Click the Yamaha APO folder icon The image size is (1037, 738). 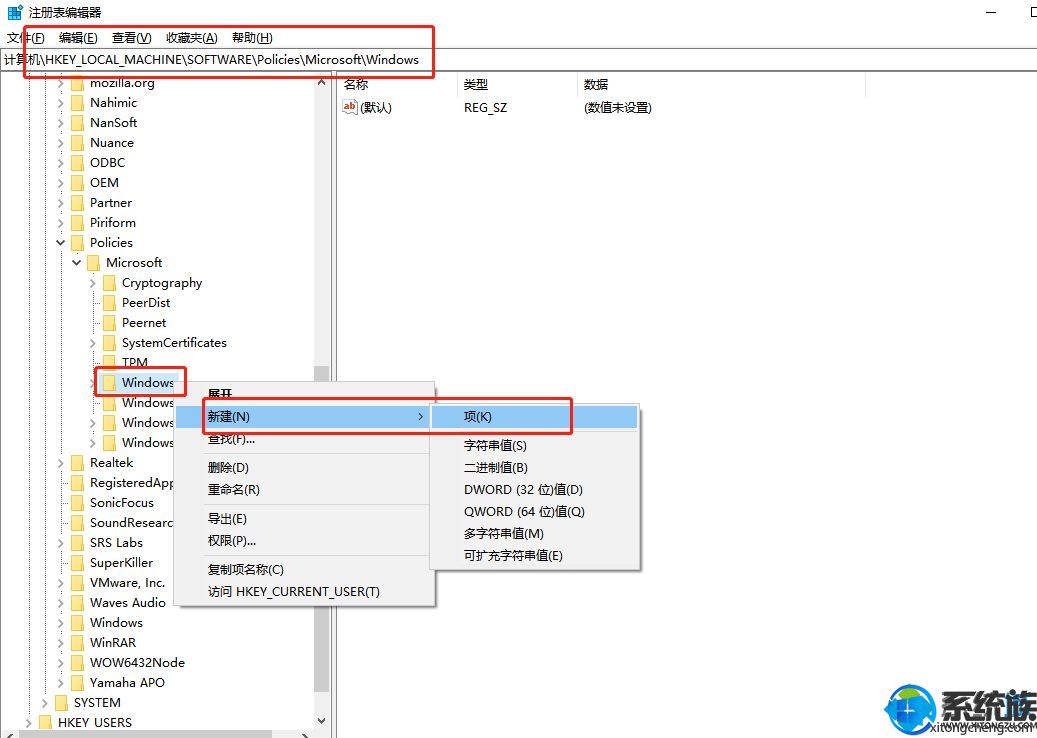[x=77, y=682]
